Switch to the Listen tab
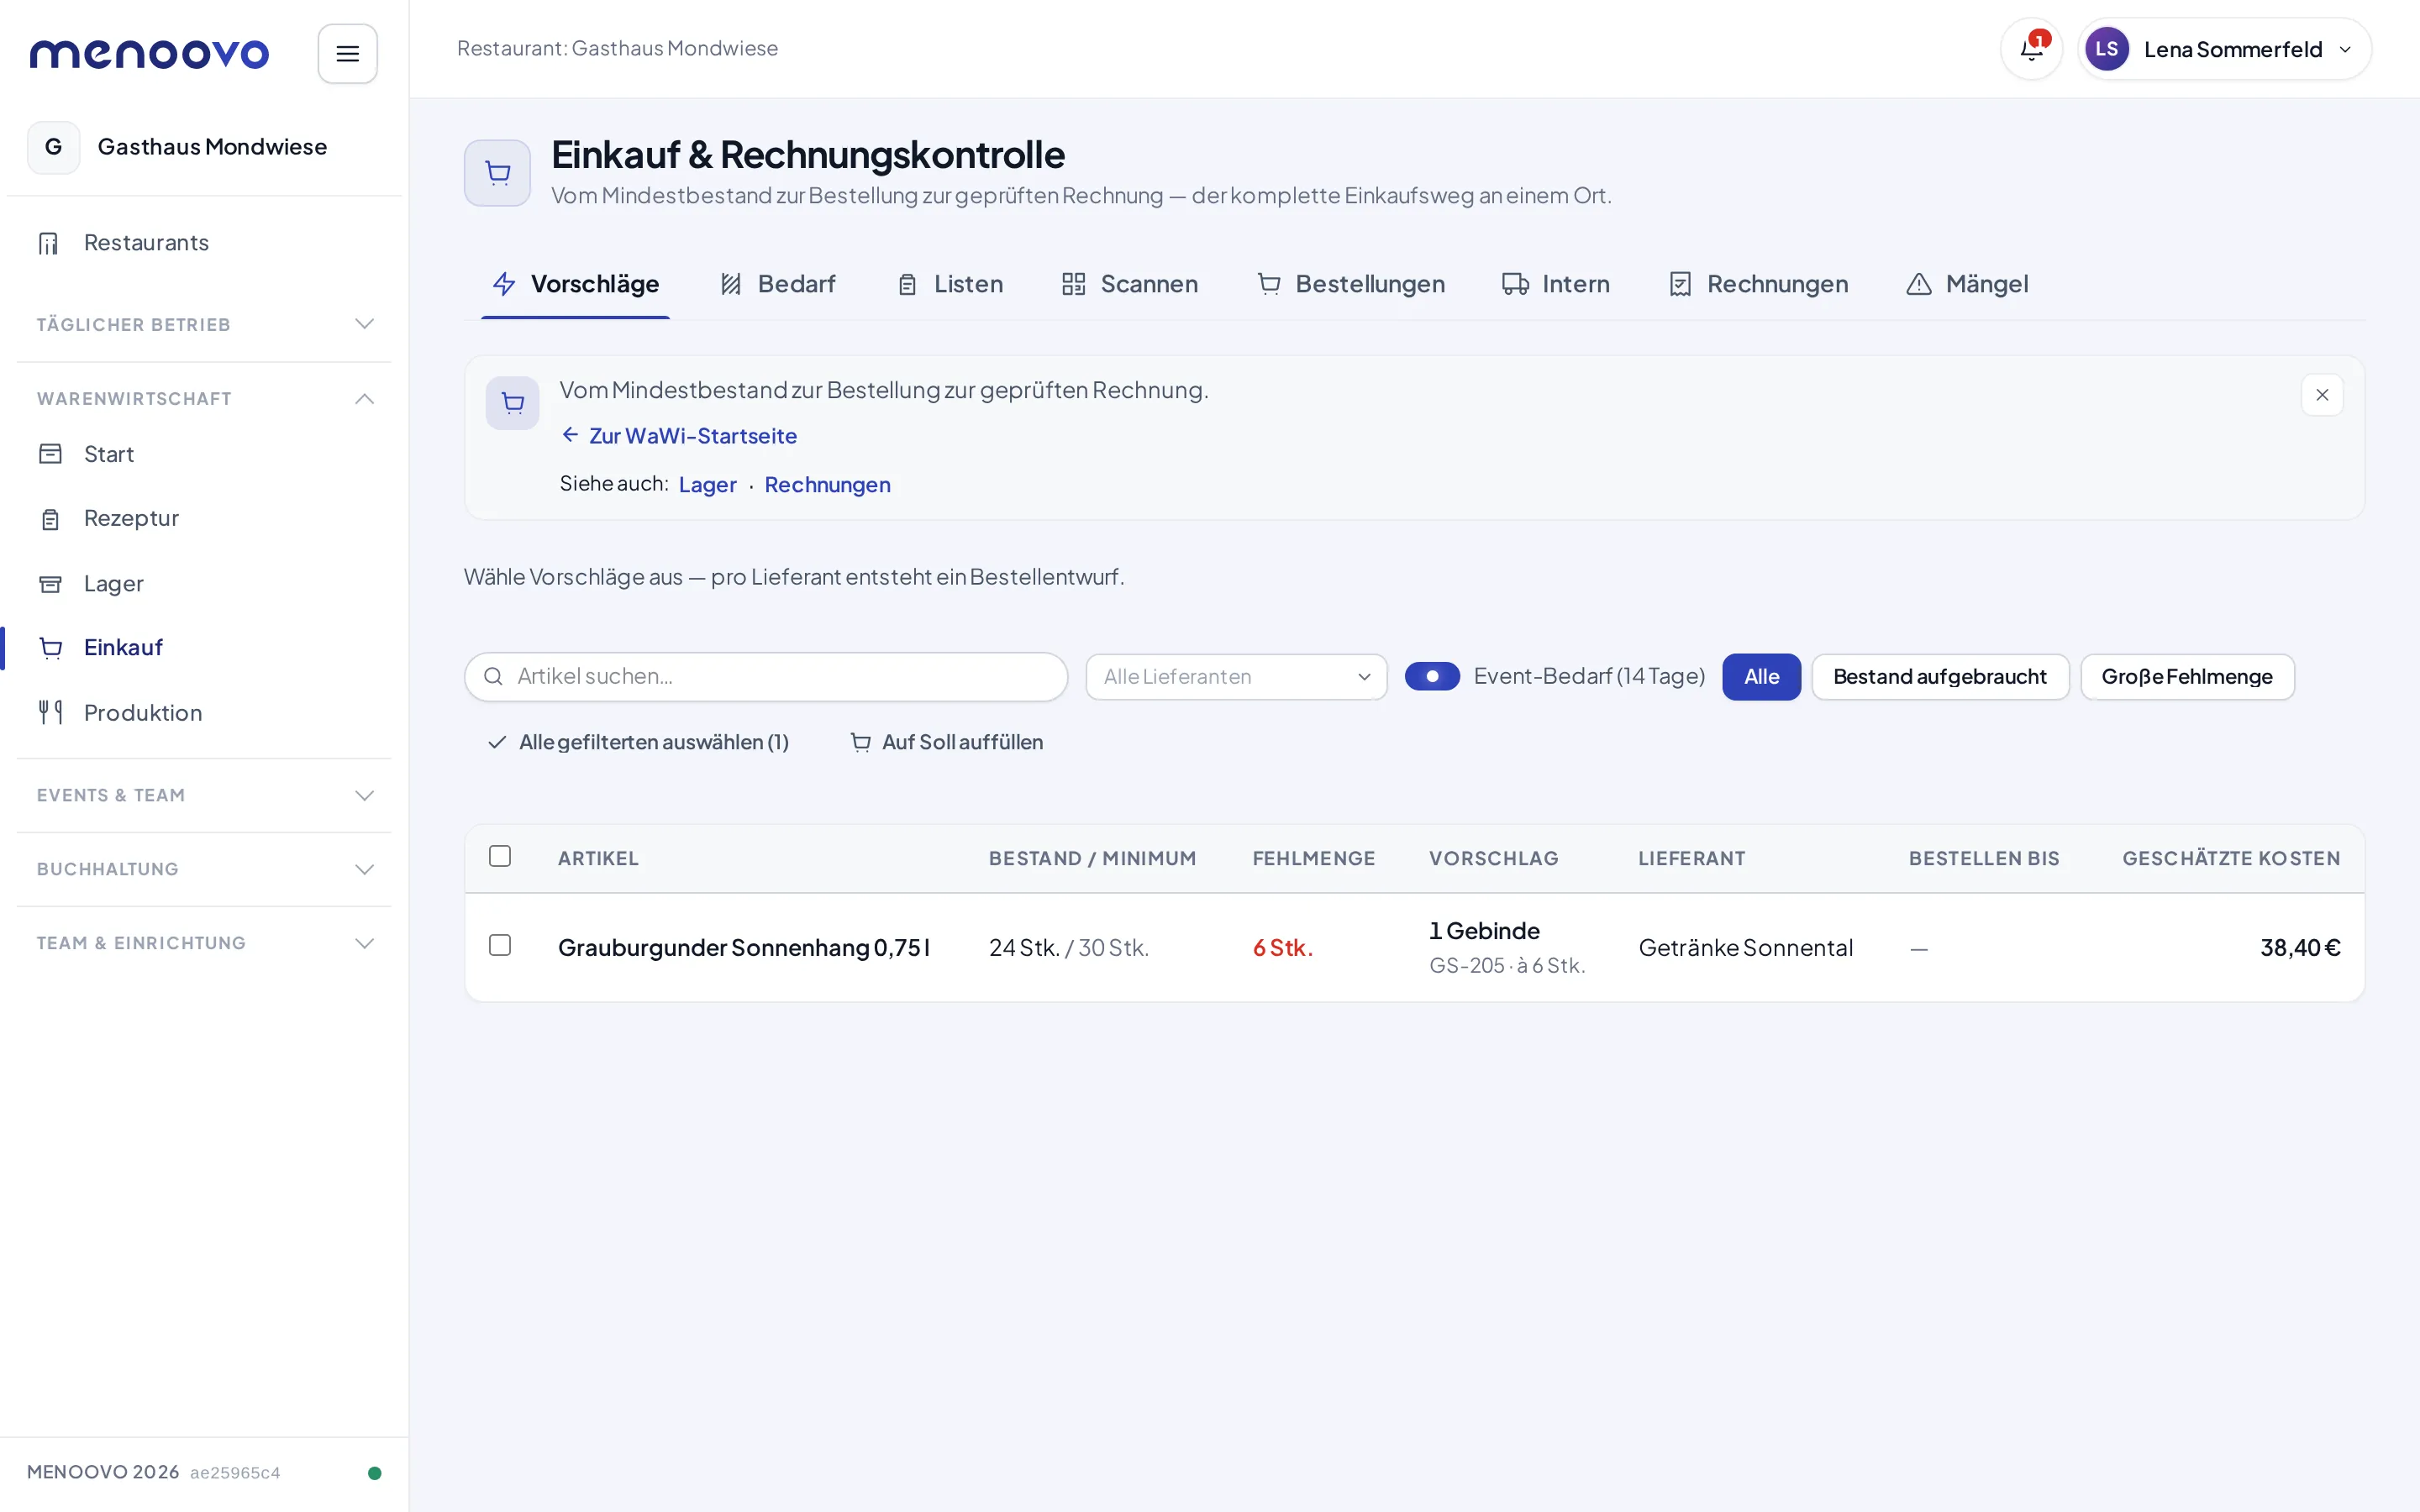Image resolution: width=2420 pixels, height=1512 pixels. click(x=949, y=284)
